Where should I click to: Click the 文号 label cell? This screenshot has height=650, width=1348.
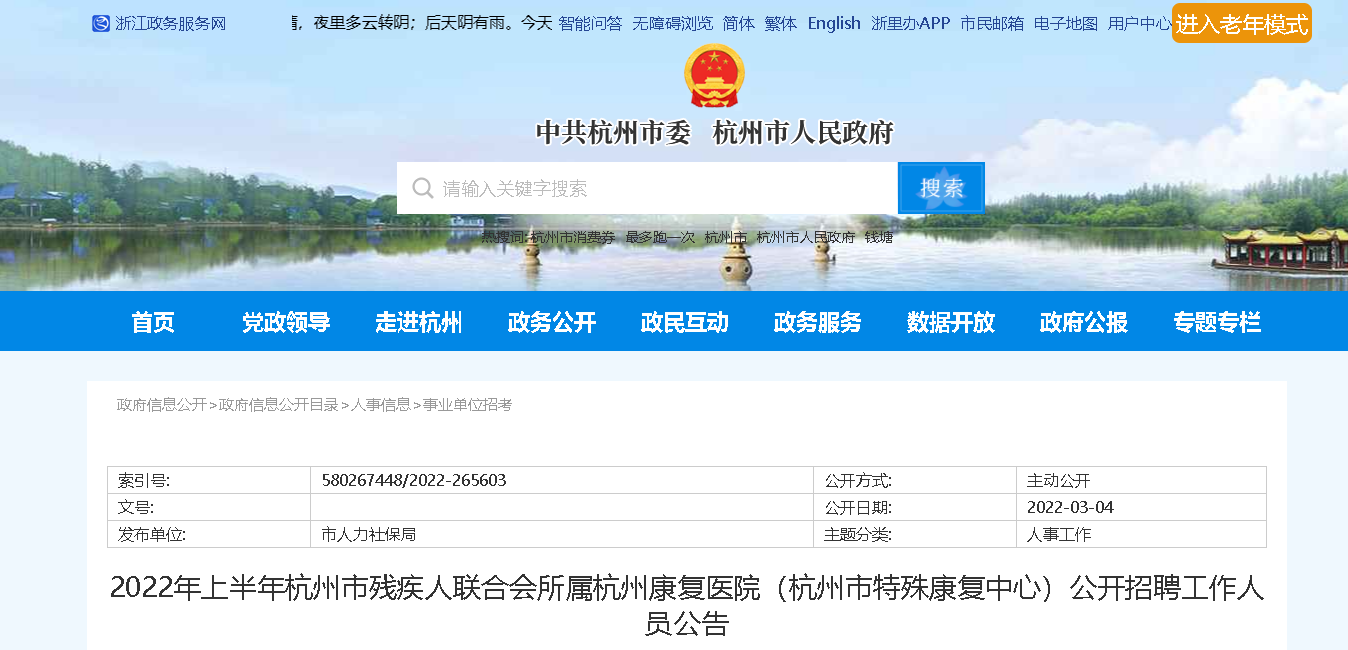[x=209, y=507]
